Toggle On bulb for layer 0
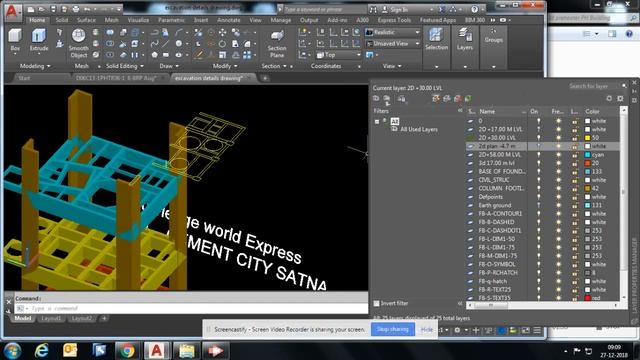The height and width of the screenshot is (360, 640). click(x=538, y=121)
